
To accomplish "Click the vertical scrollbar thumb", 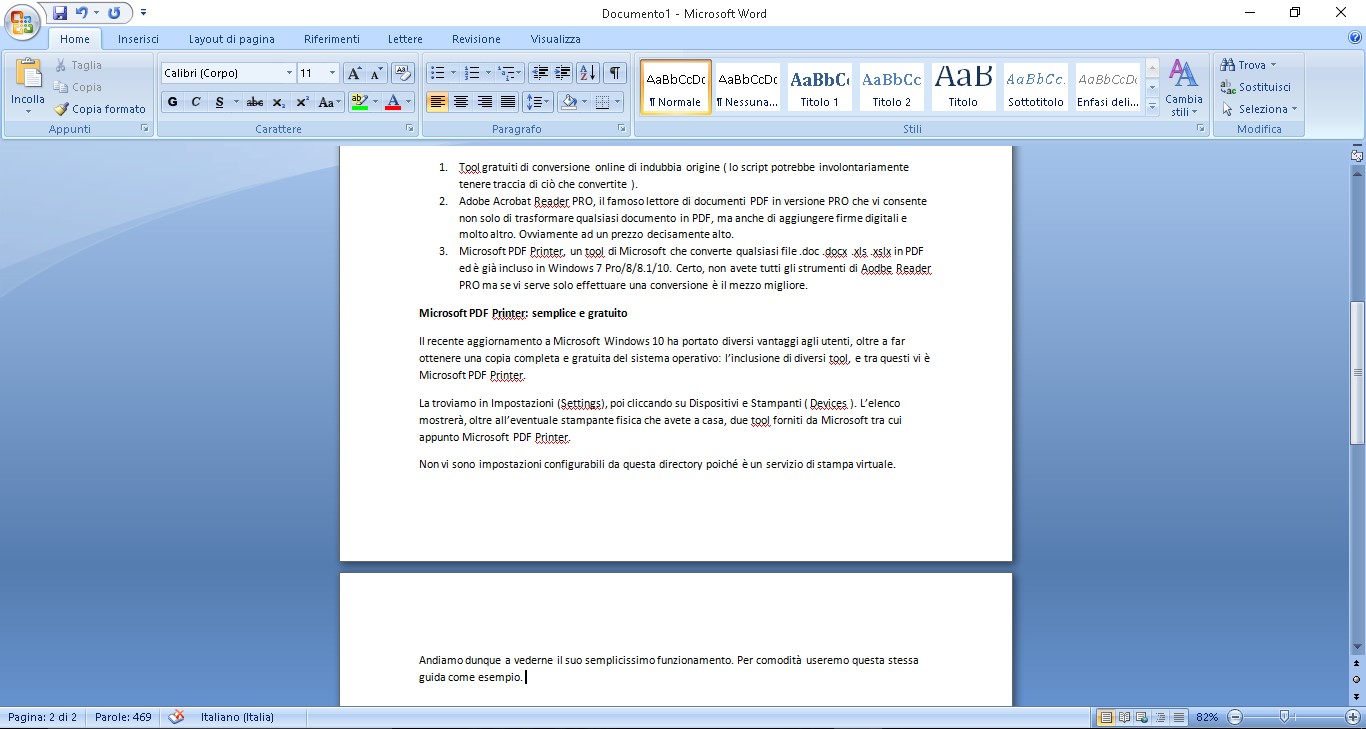I will [x=1357, y=373].
